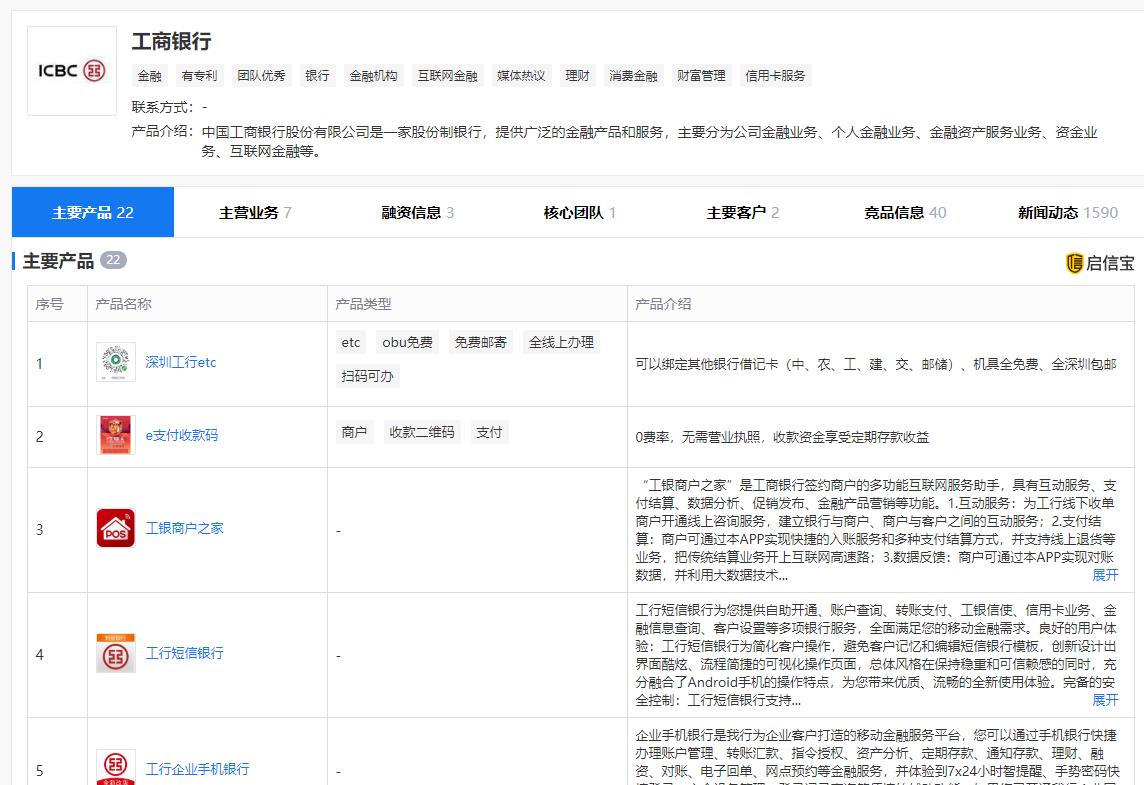Click the ICBC company logo

tap(72, 71)
